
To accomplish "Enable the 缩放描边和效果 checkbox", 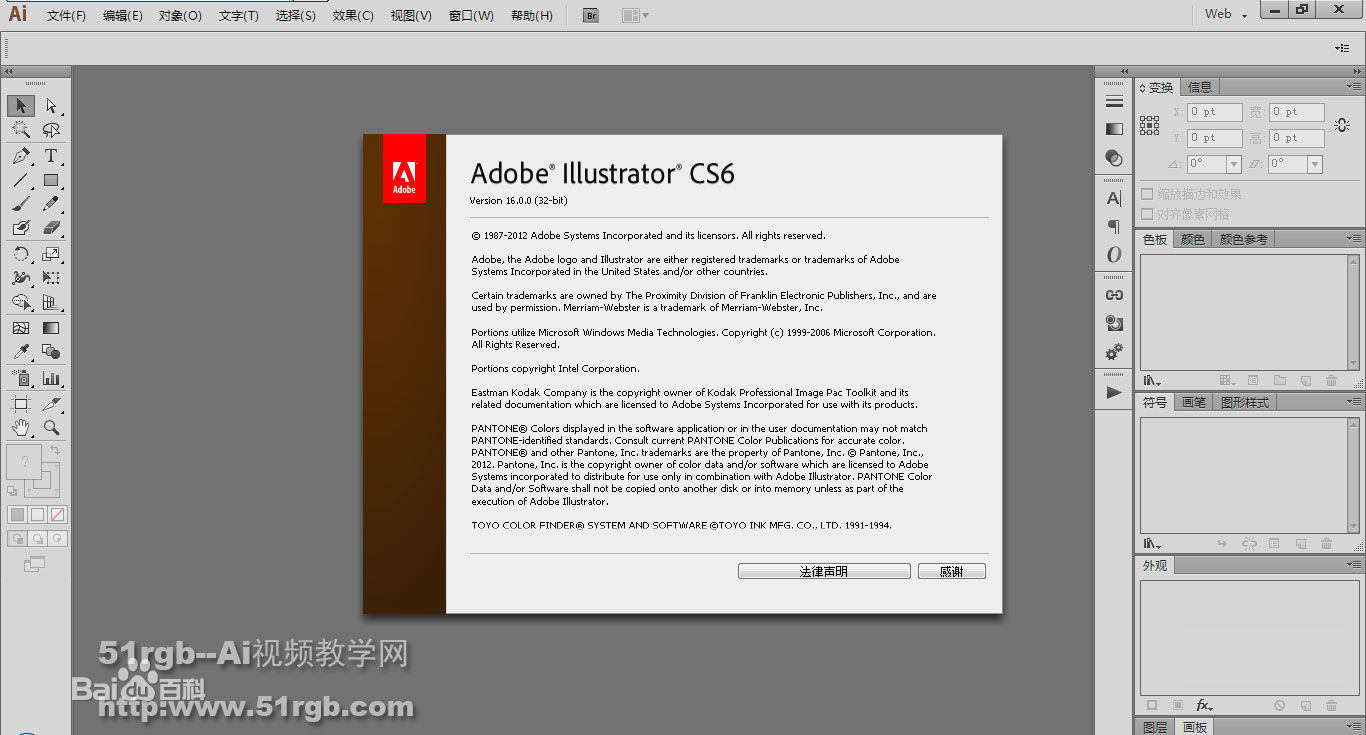I will click(1148, 194).
